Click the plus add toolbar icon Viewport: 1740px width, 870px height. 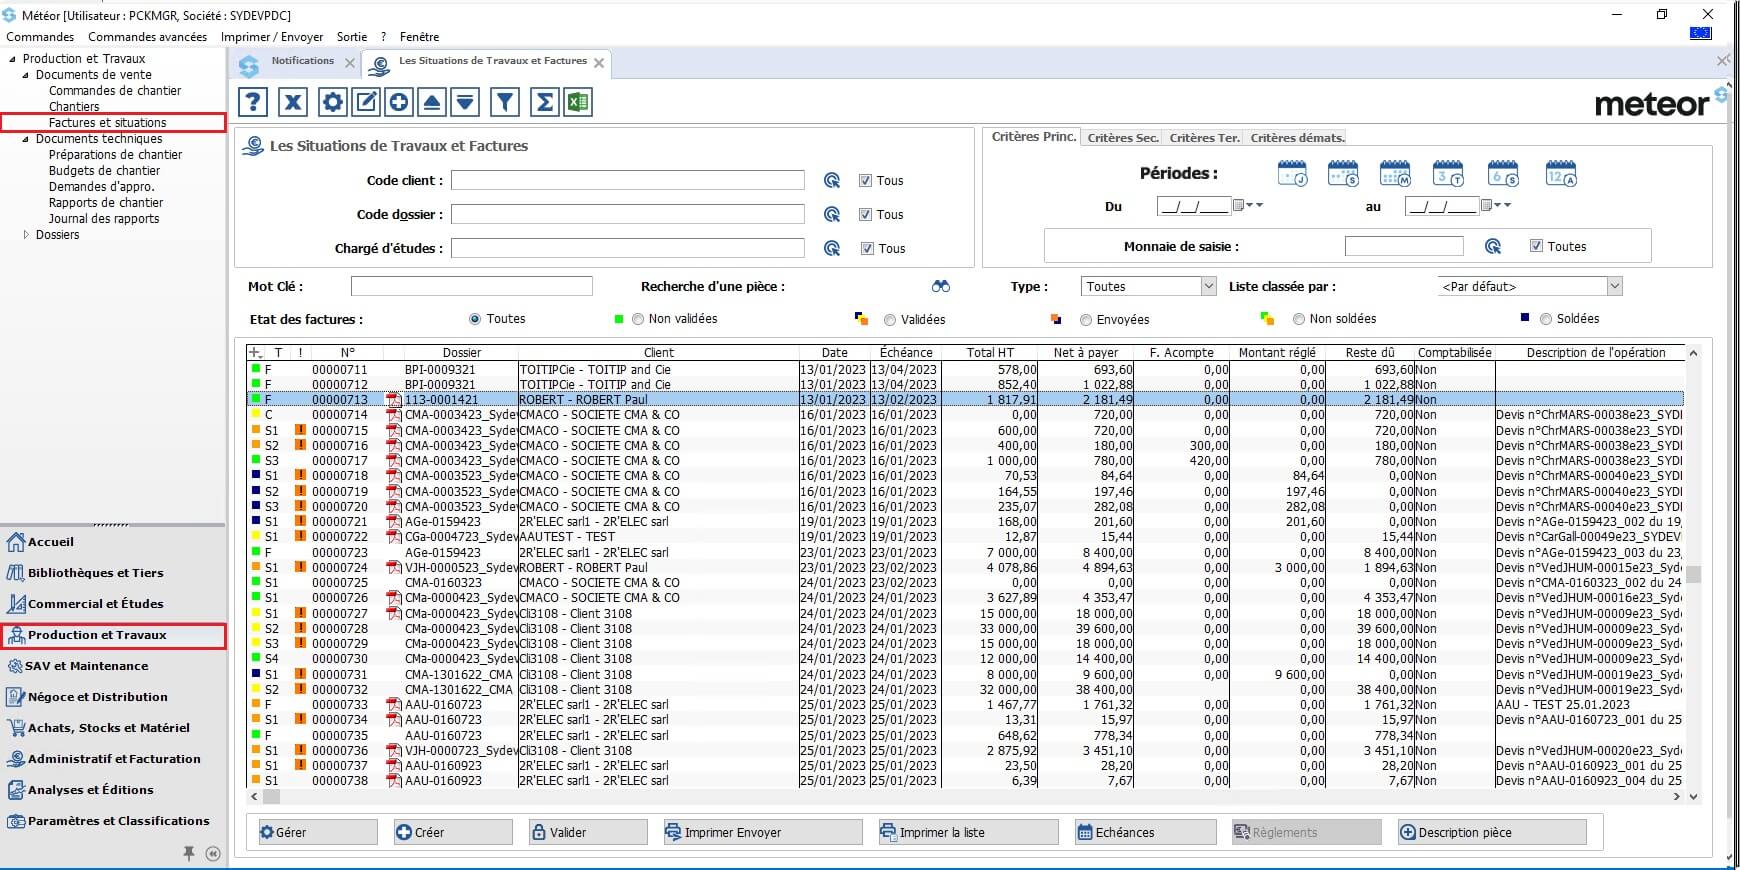click(x=399, y=102)
